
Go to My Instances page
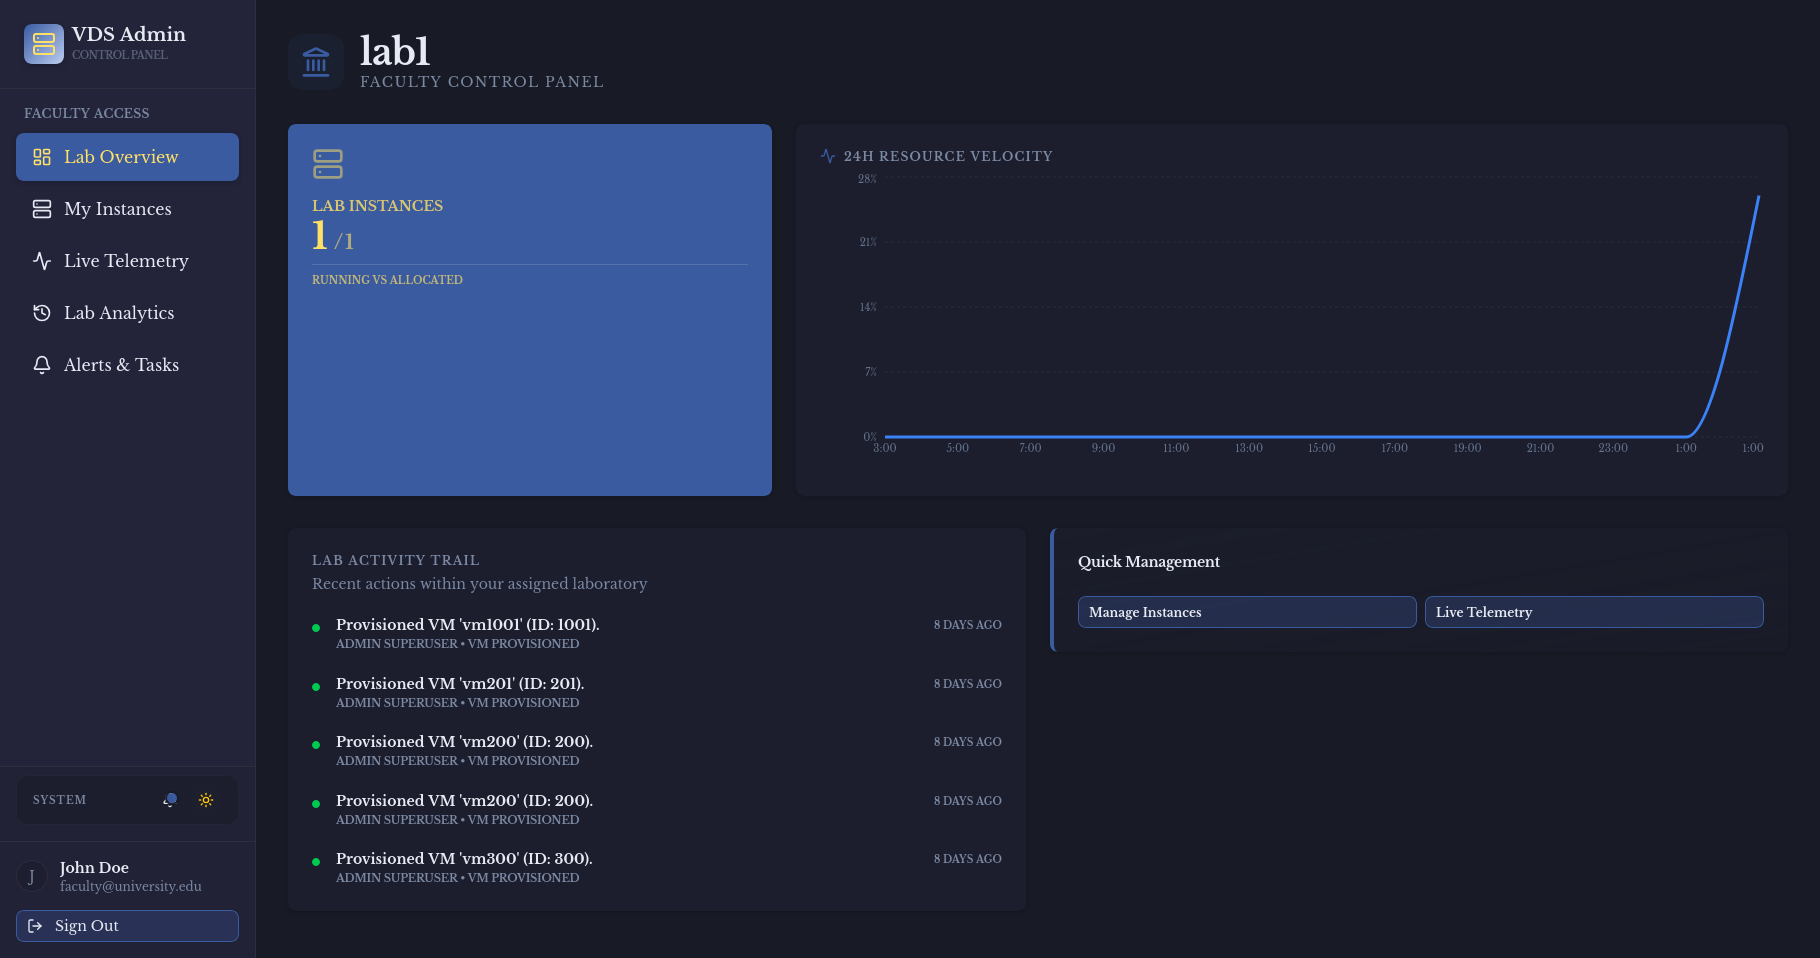click(127, 209)
